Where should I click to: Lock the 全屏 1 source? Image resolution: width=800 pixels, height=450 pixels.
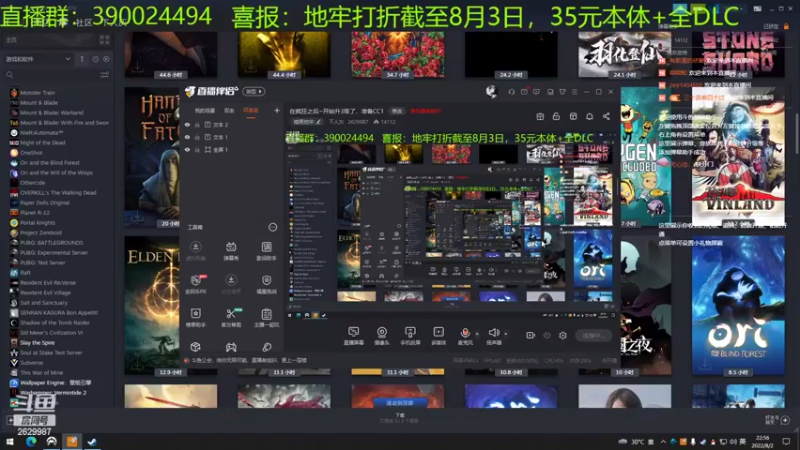point(197,150)
